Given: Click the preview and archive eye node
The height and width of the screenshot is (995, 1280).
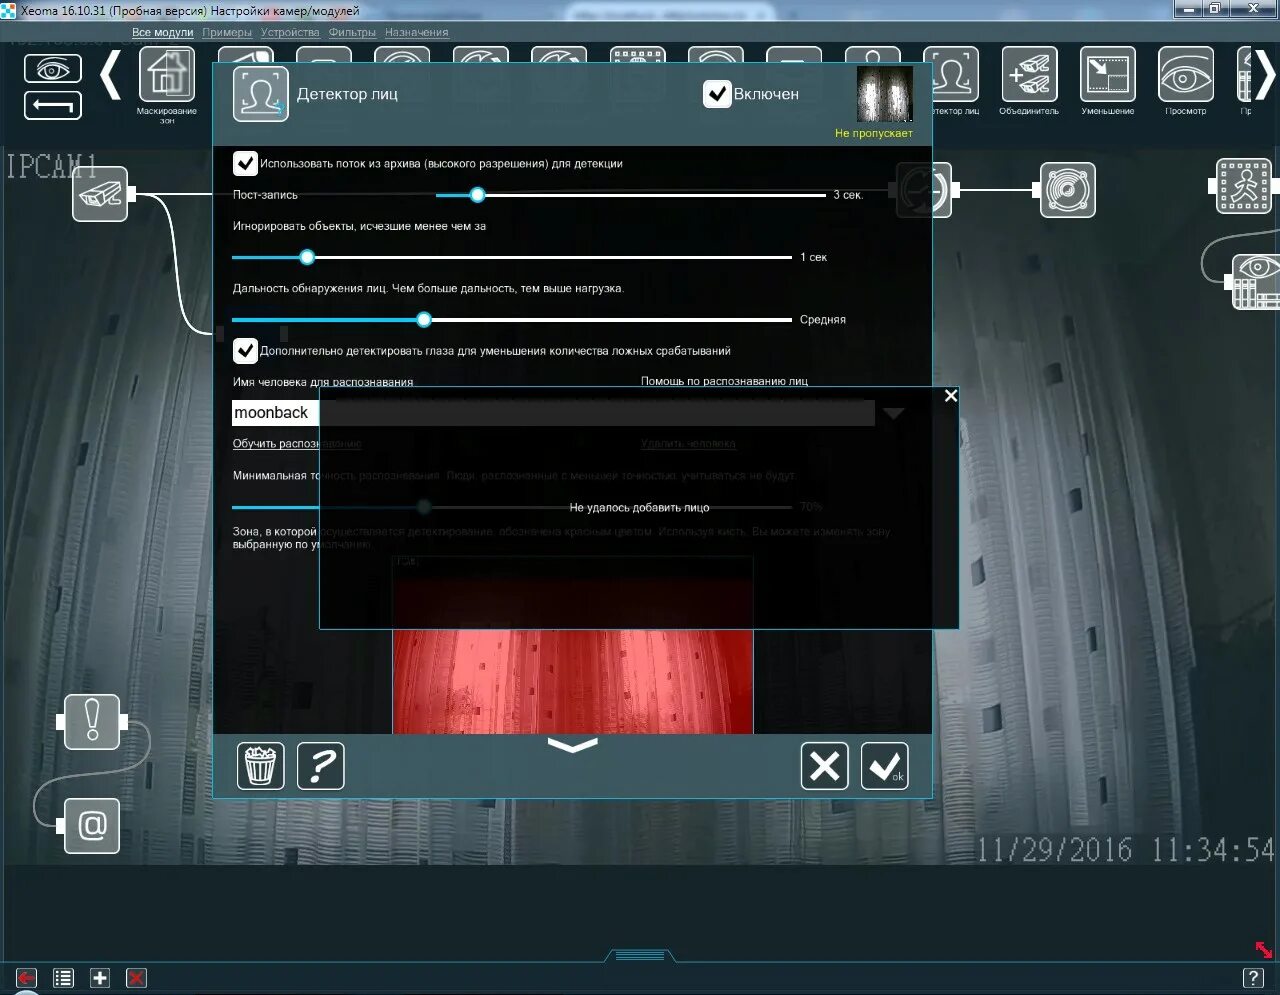Looking at the screenshot, I should tap(1256, 282).
